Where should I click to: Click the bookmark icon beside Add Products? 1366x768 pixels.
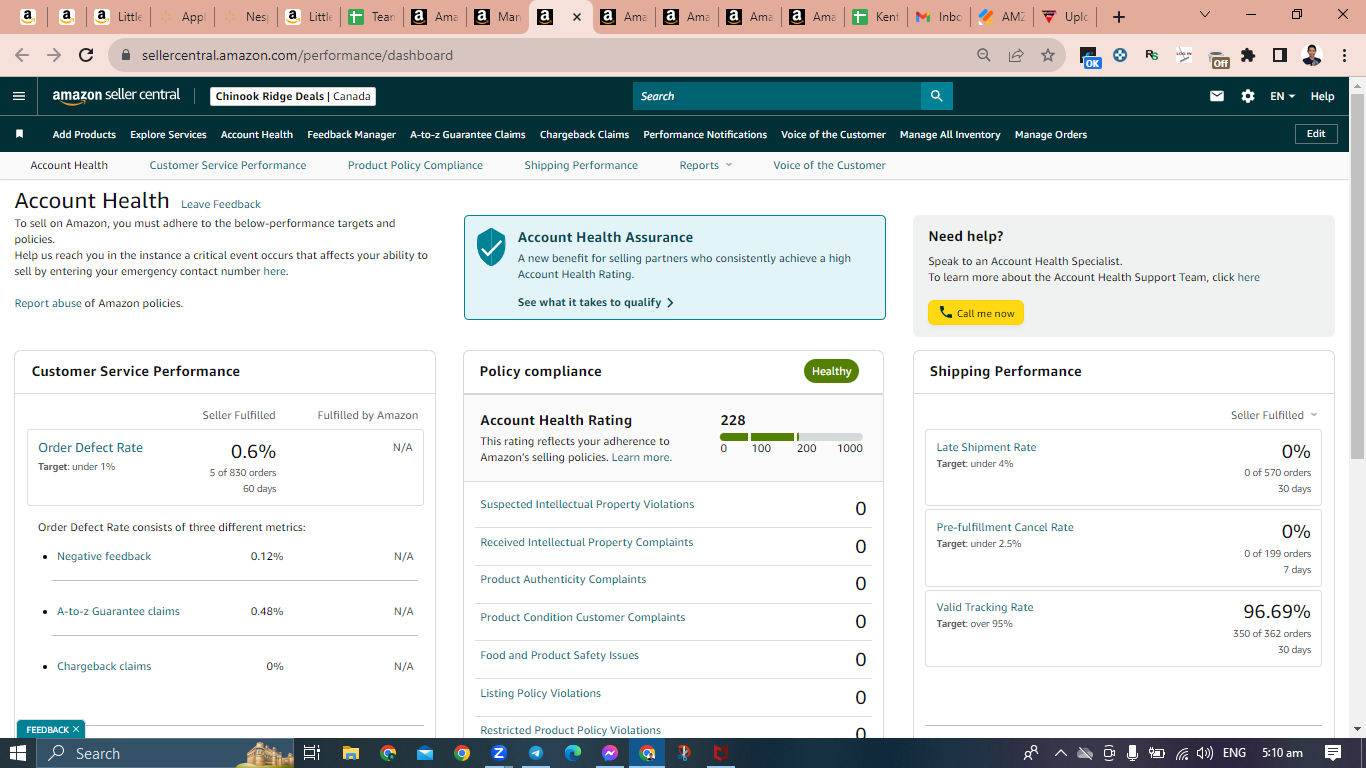pyautogui.click(x=19, y=134)
